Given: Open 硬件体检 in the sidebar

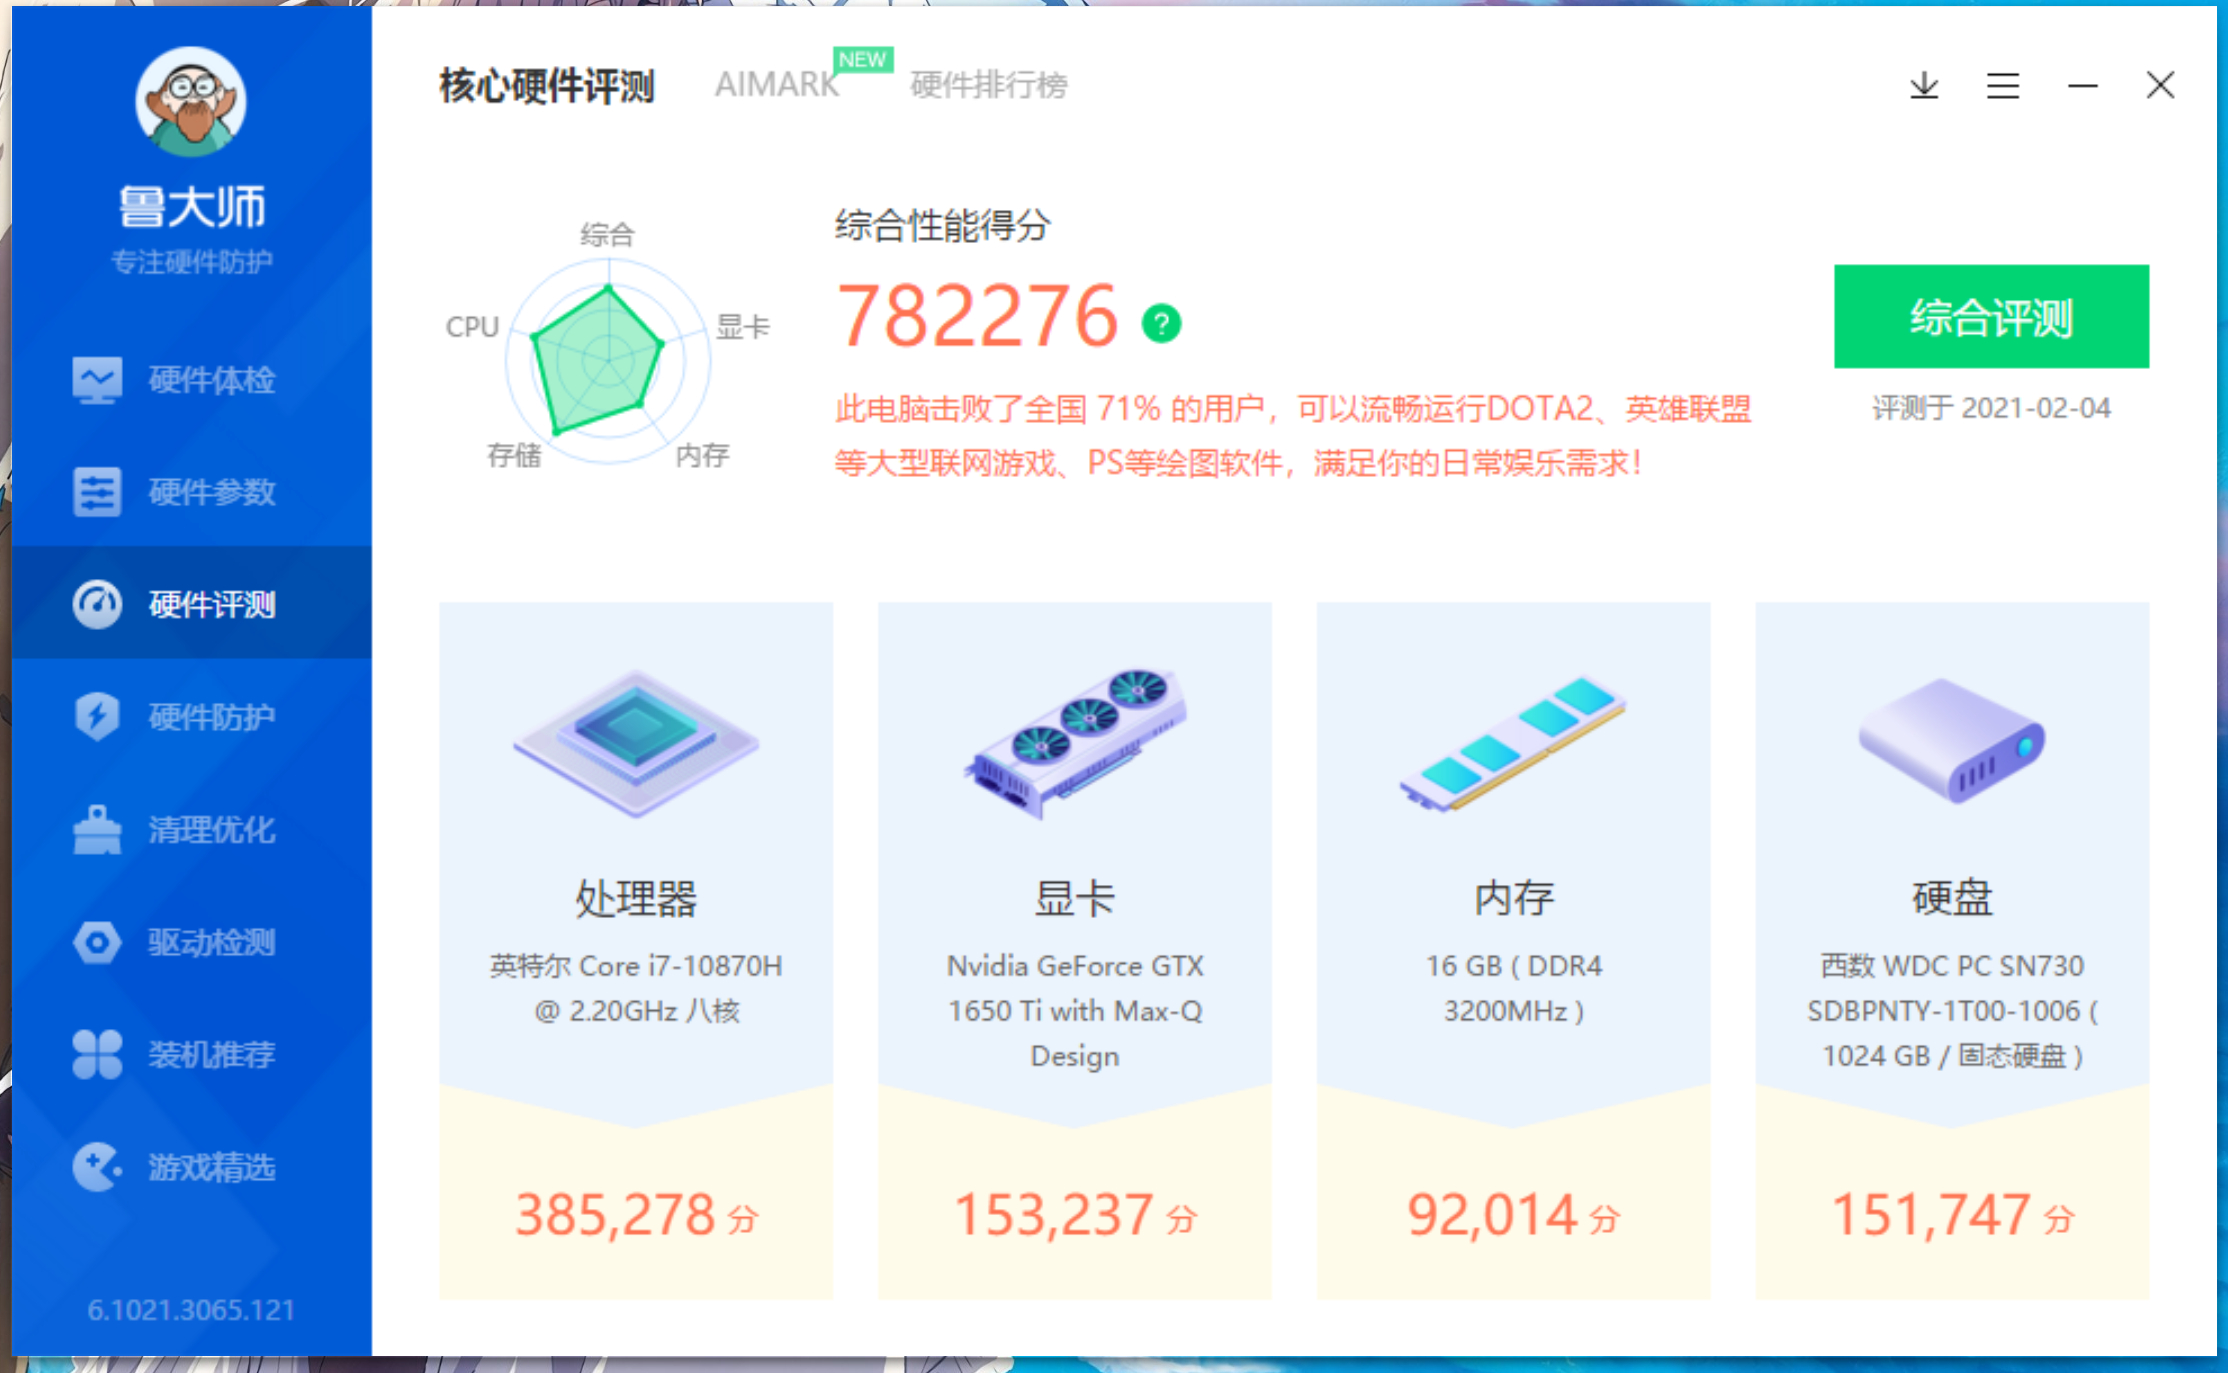Looking at the screenshot, I should [x=192, y=380].
